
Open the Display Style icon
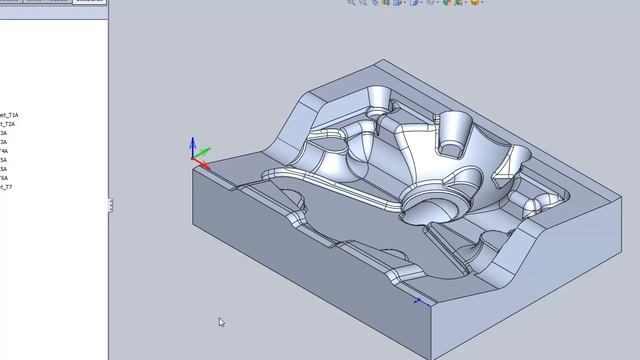pyautogui.click(x=415, y=2)
